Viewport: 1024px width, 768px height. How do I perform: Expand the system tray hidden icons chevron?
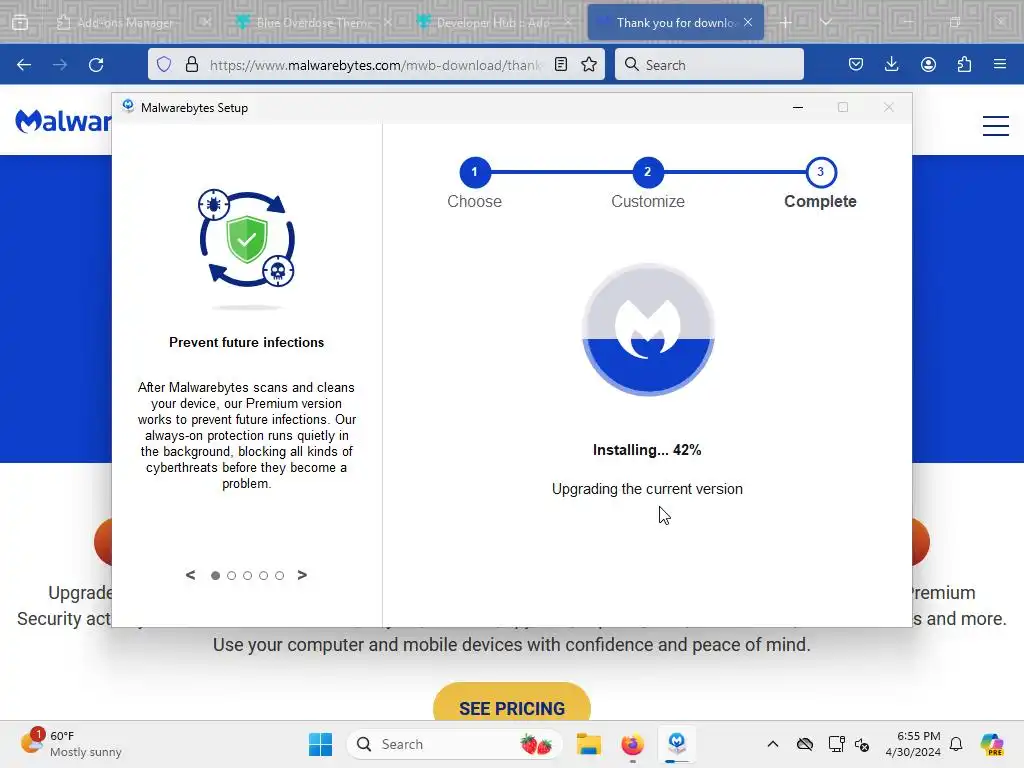(x=773, y=744)
